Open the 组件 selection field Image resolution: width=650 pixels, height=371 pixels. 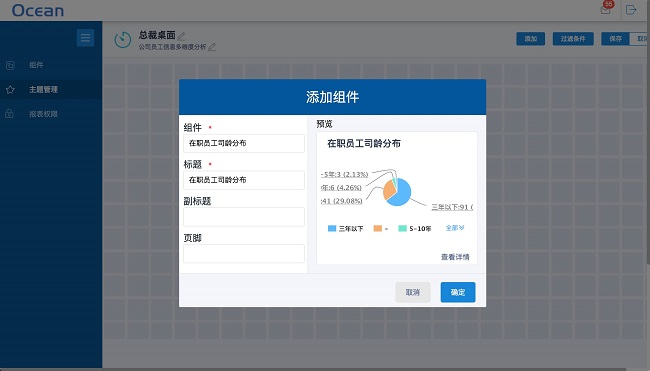244,143
